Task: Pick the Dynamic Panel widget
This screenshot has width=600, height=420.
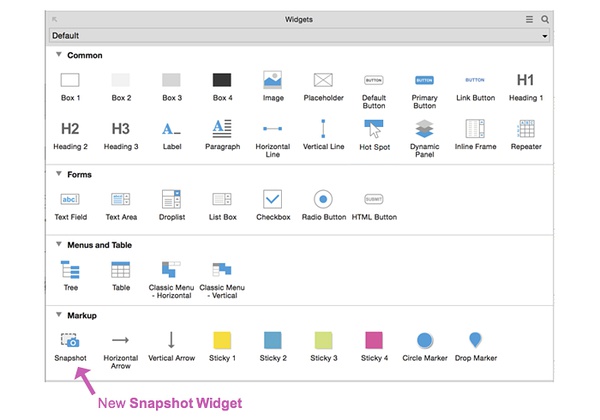Action: coord(424,129)
